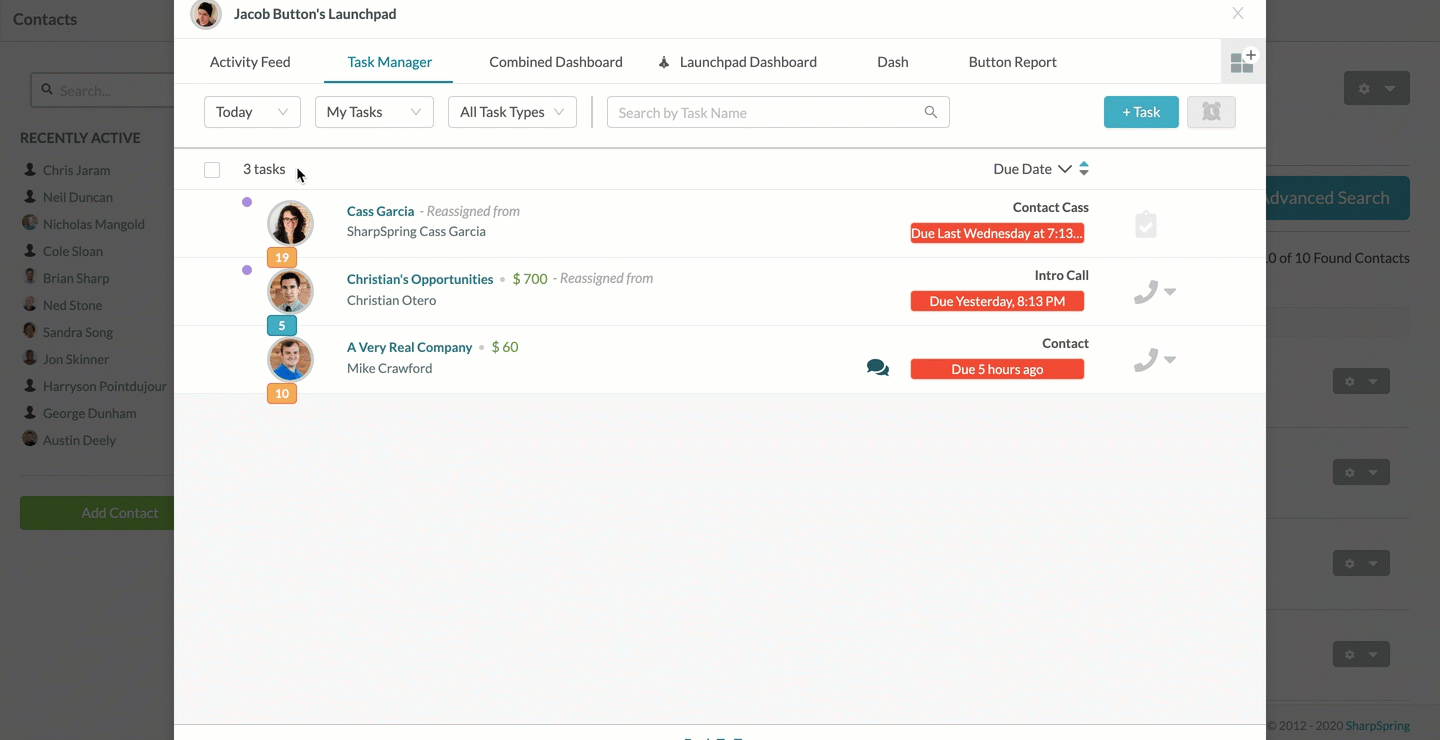Open chat bubbles icon for Mike Crawford task

click(x=878, y=368)
